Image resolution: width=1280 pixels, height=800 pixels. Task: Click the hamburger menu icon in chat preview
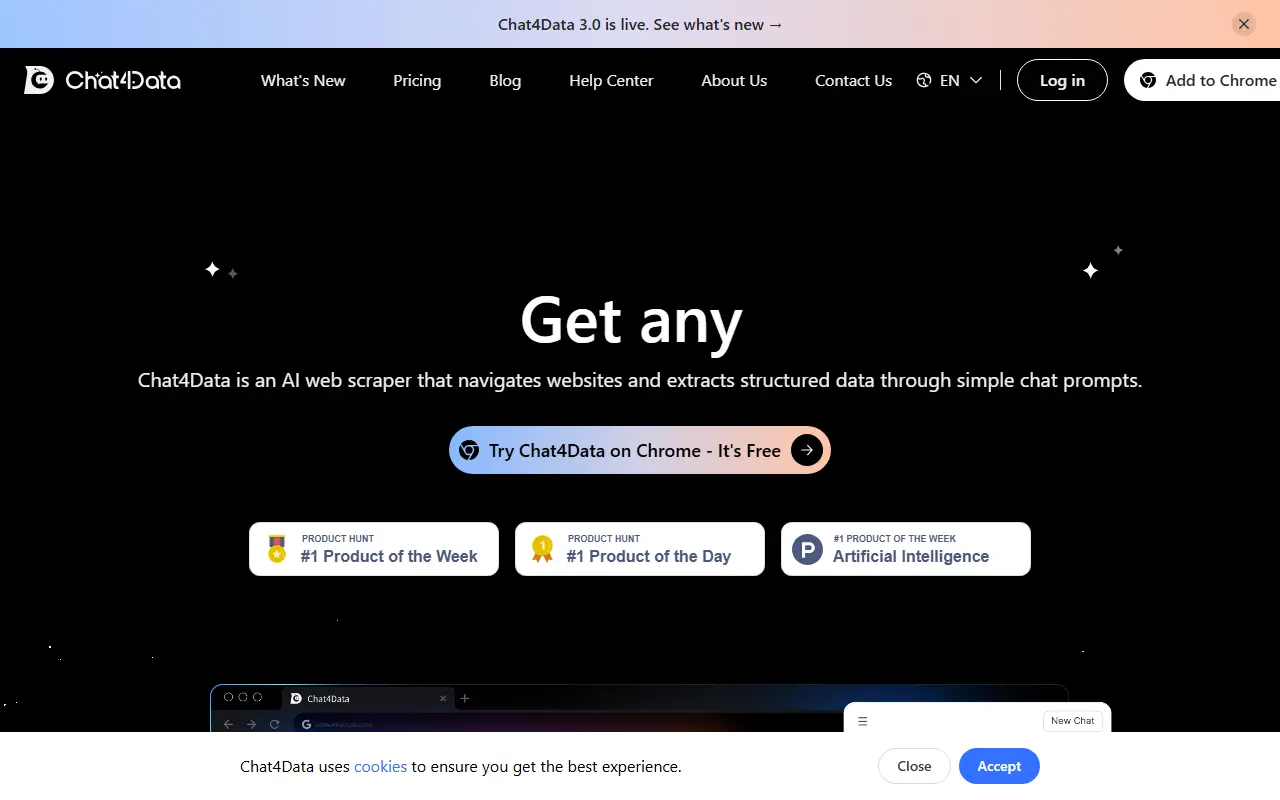(x=863, y=721)
